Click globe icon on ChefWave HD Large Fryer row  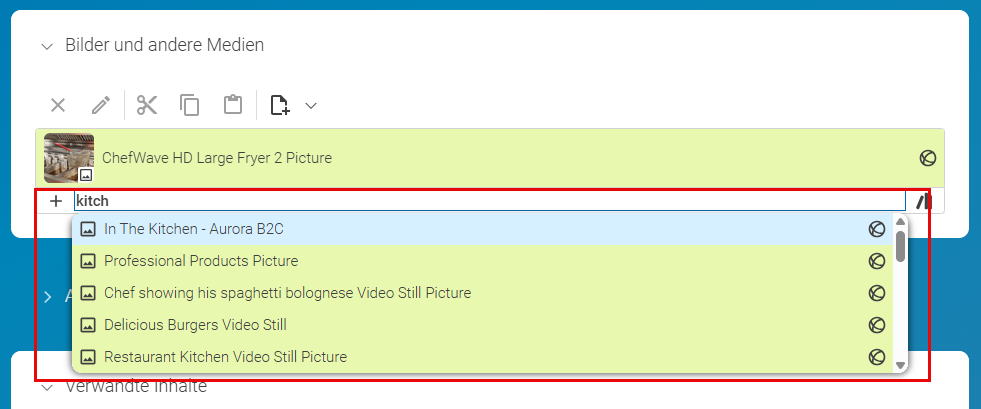[x=928, y=158]
